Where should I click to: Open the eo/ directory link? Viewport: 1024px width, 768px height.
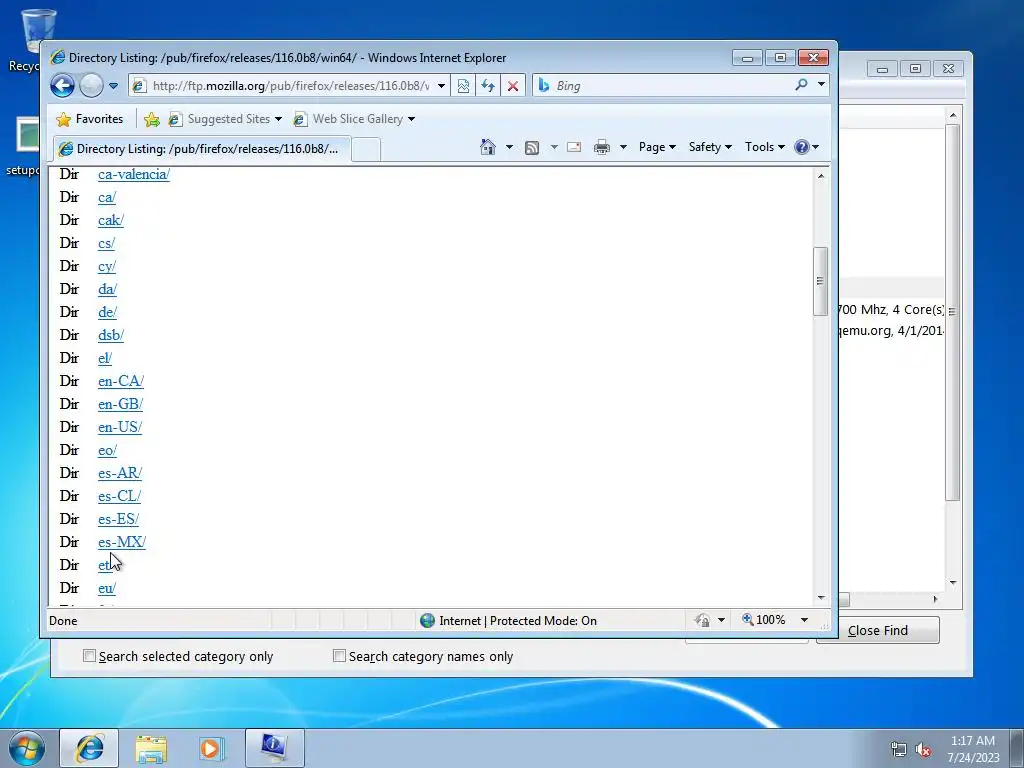(107, 450)
